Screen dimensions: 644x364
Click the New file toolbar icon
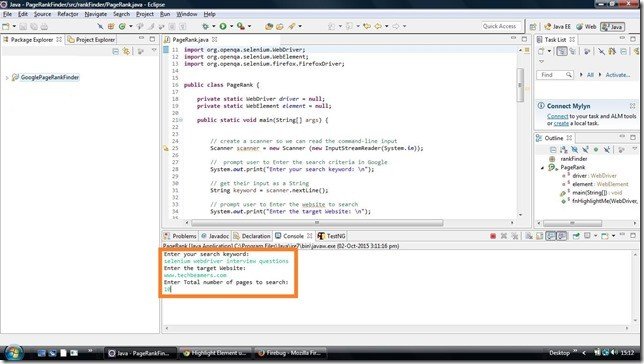click(x=6, y=26)
